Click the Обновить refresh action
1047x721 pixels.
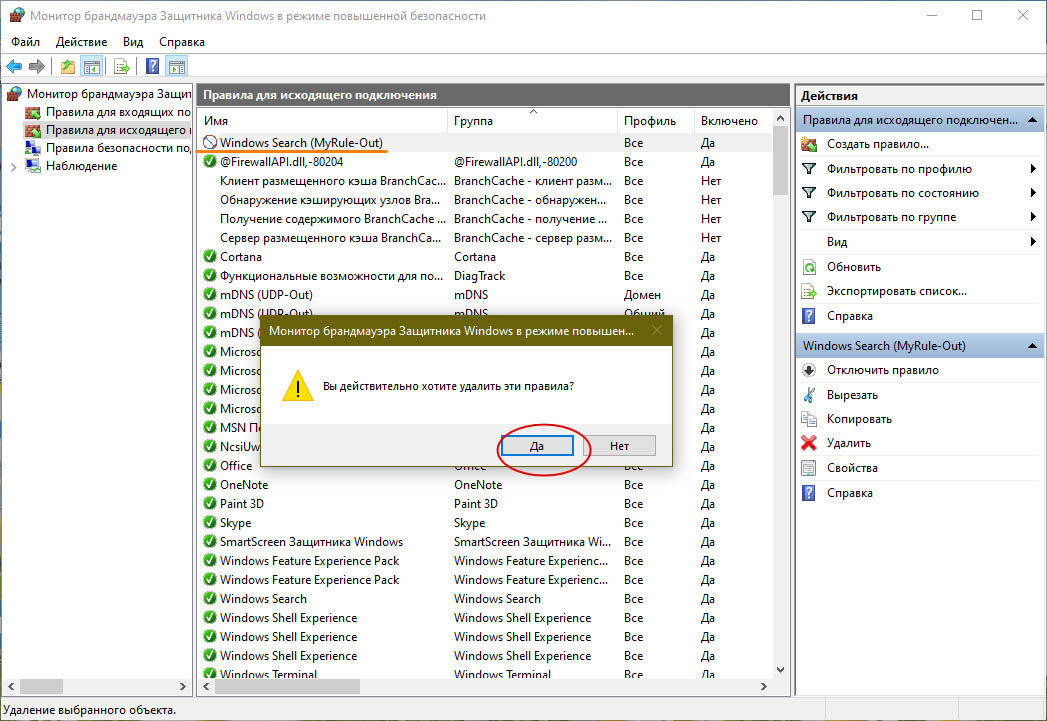(x=853, y=267)
